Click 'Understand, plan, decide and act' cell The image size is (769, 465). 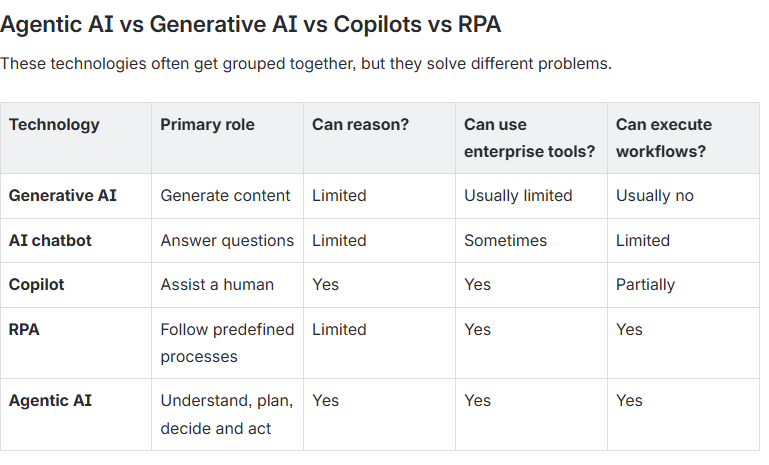(227, 414)
